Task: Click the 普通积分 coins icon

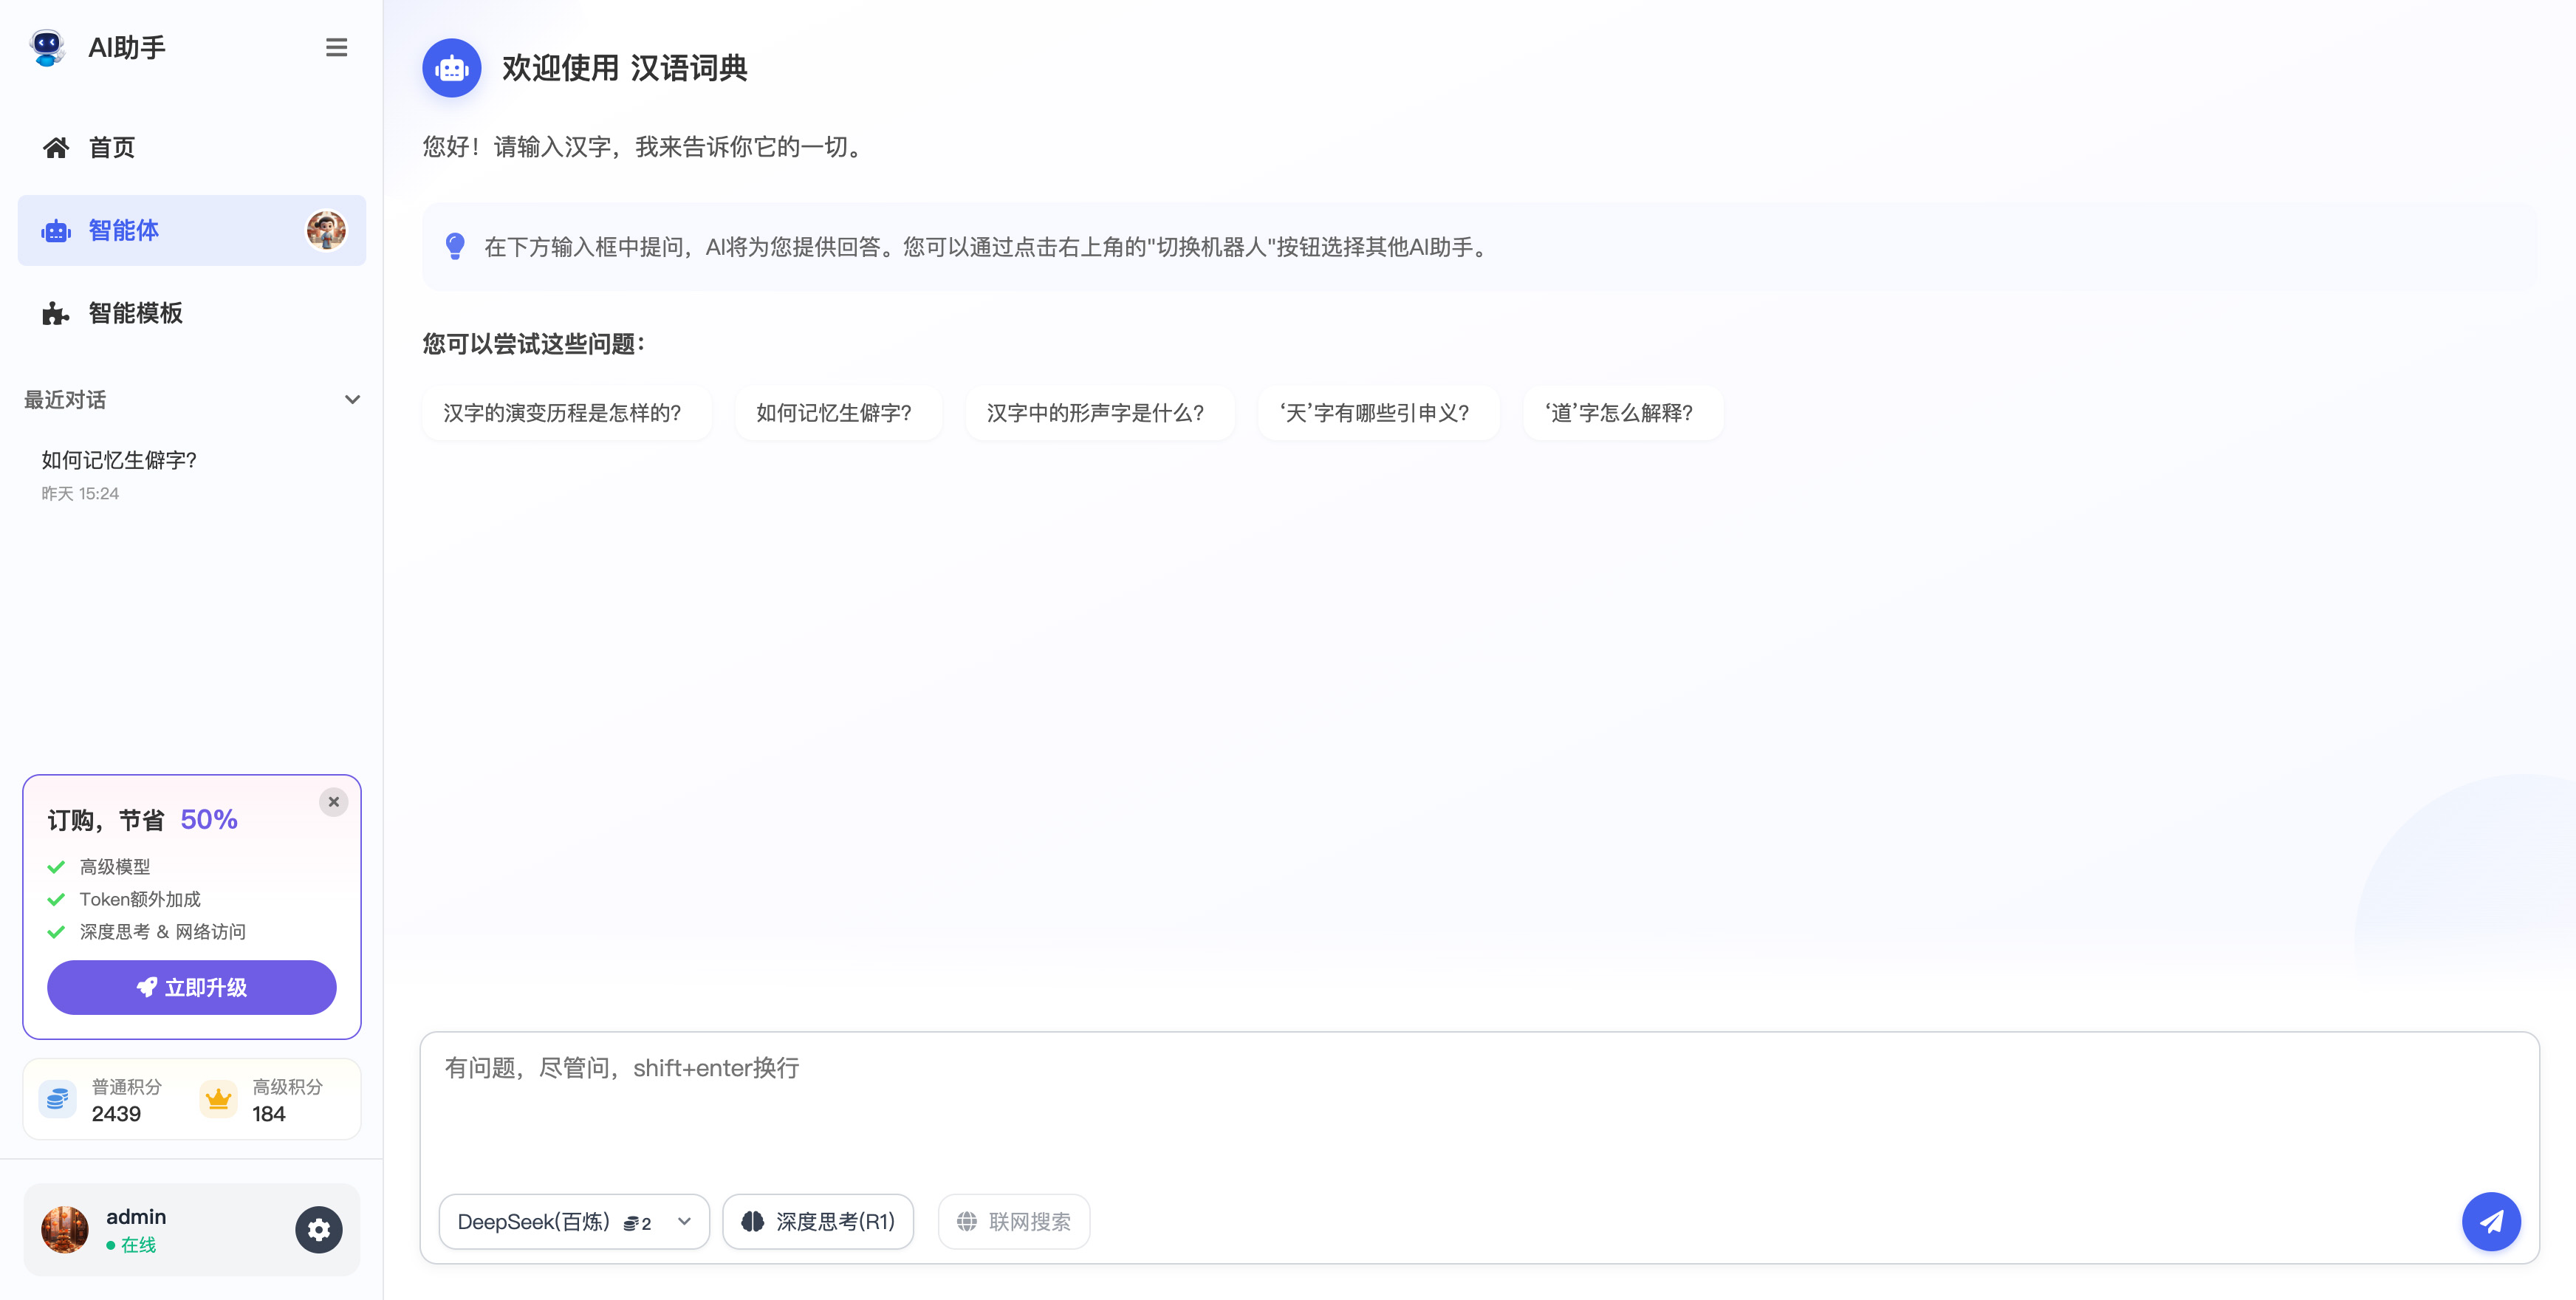Action: click(x=57, y=1099)
